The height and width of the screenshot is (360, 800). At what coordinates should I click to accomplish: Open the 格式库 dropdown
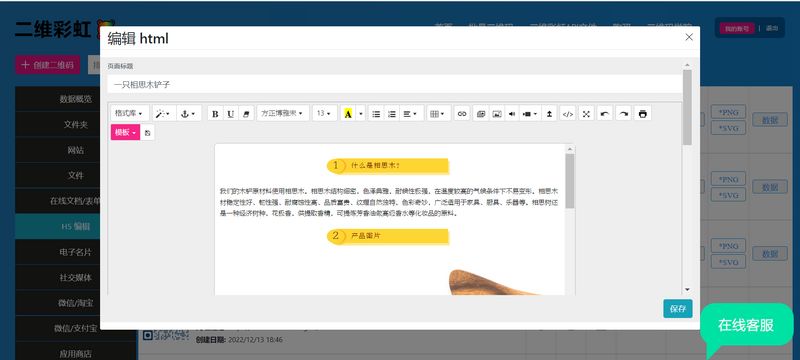tap(130, 113)
